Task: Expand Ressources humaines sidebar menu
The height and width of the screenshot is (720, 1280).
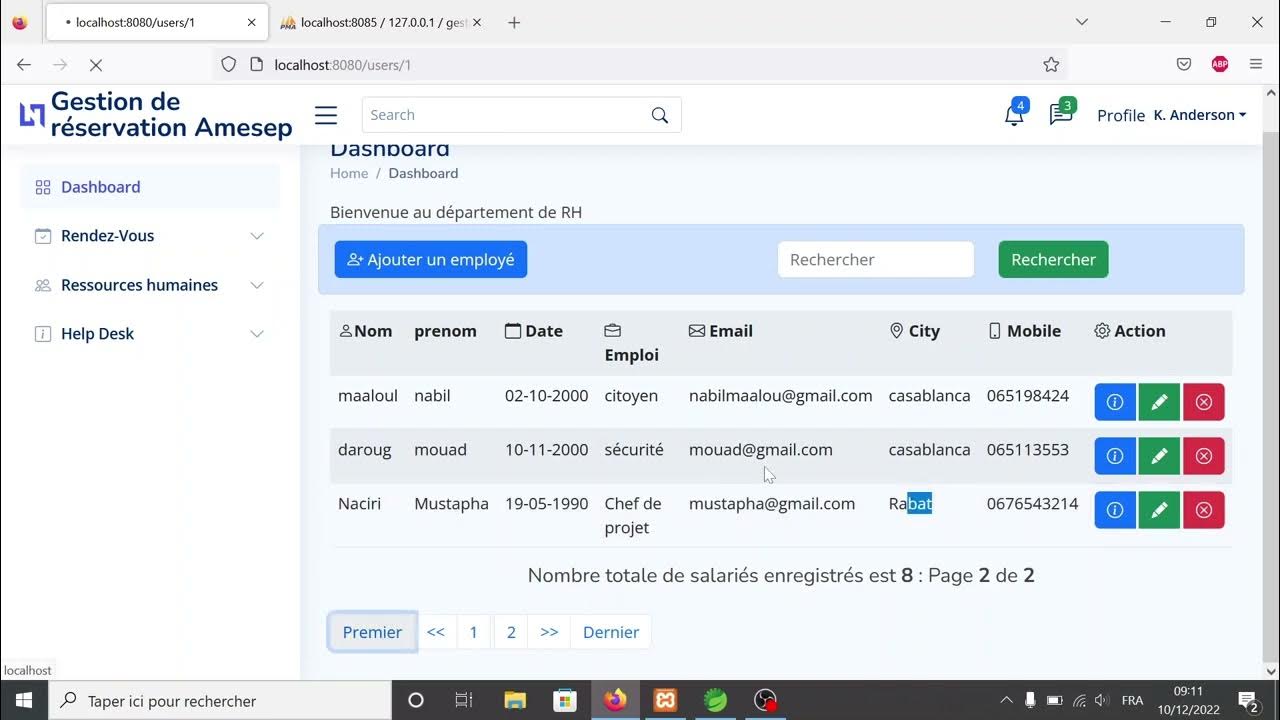Action: point(150,285)
